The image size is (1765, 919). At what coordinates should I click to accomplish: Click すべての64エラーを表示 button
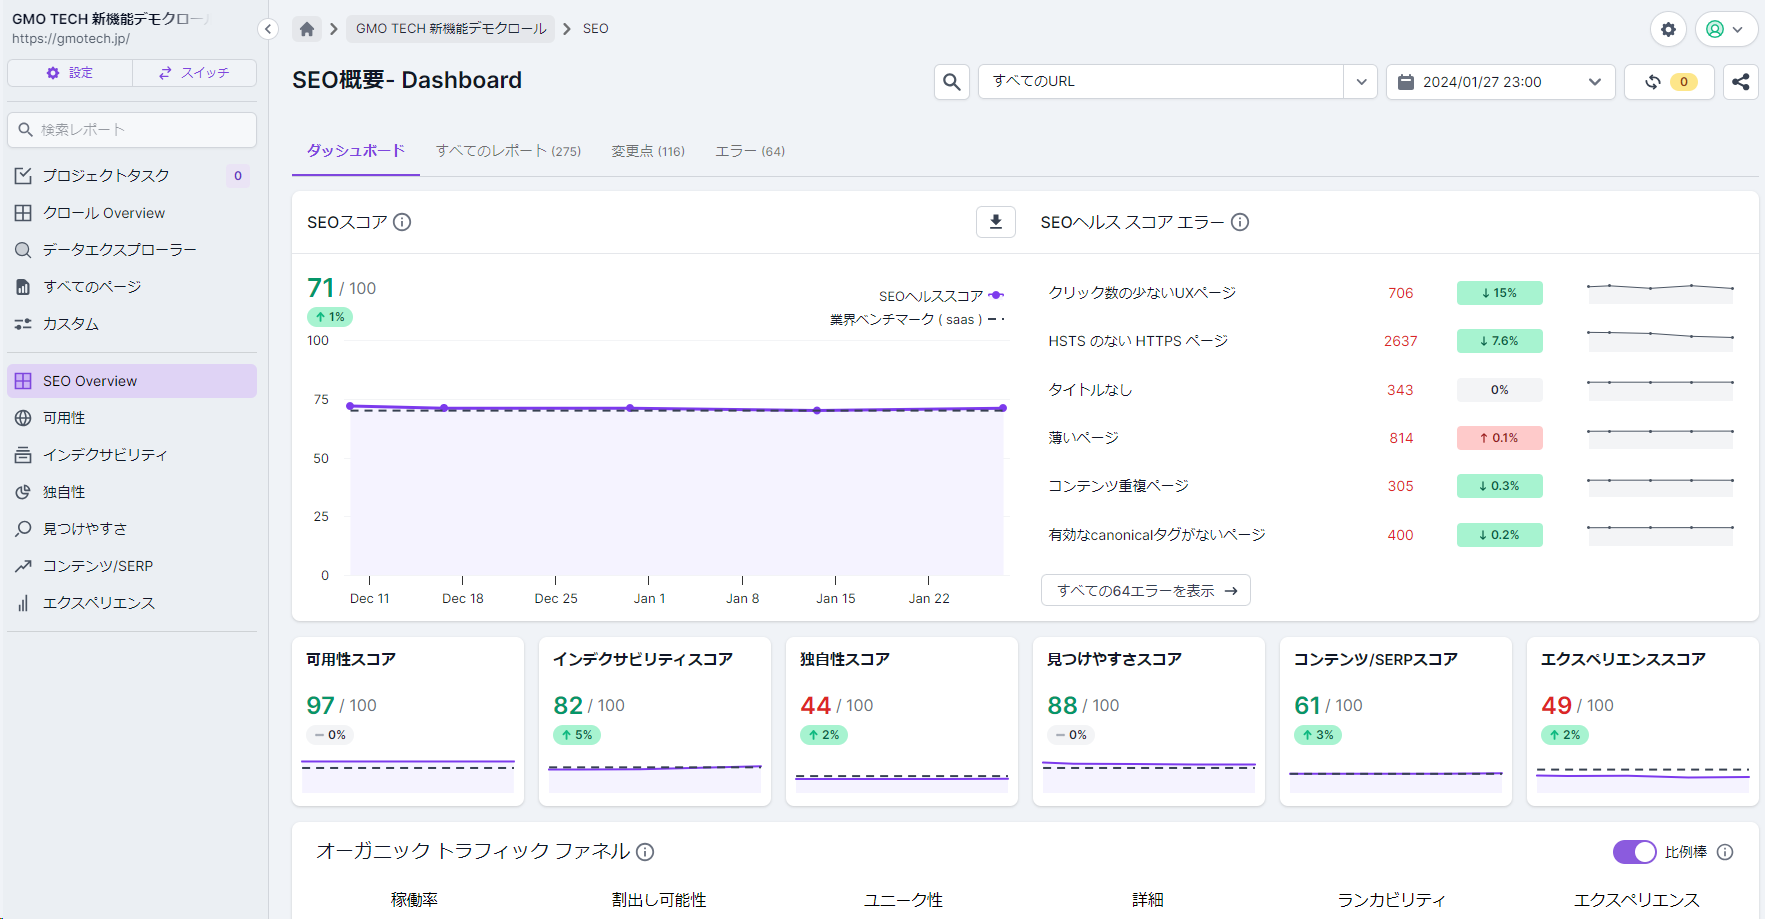1146,589
